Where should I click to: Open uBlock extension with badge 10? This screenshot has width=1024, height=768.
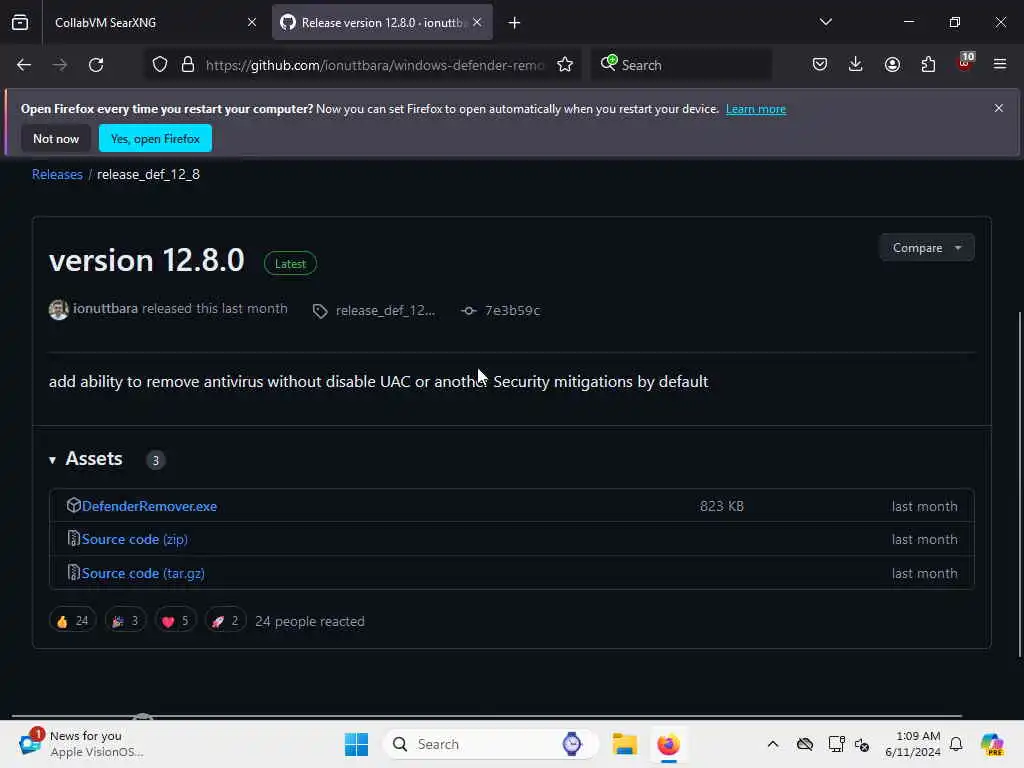click(x=965, y=63)
